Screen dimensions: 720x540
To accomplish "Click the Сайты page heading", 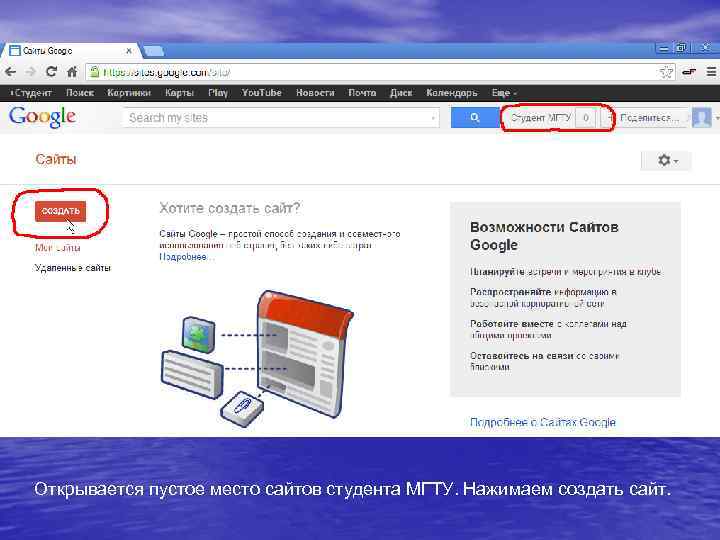I will click(56, 159).
